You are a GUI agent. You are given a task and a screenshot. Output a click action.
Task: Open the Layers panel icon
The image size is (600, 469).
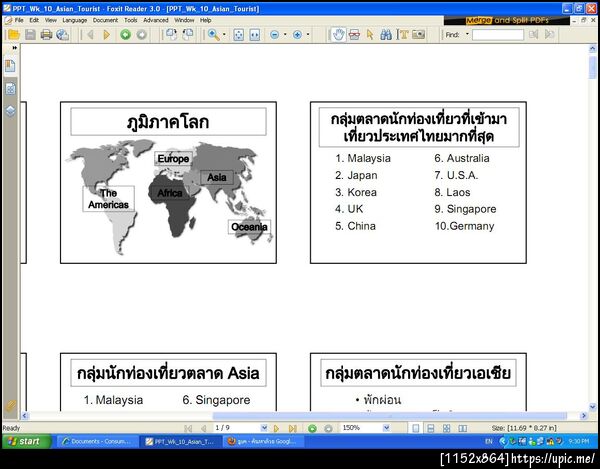point(10,111)
